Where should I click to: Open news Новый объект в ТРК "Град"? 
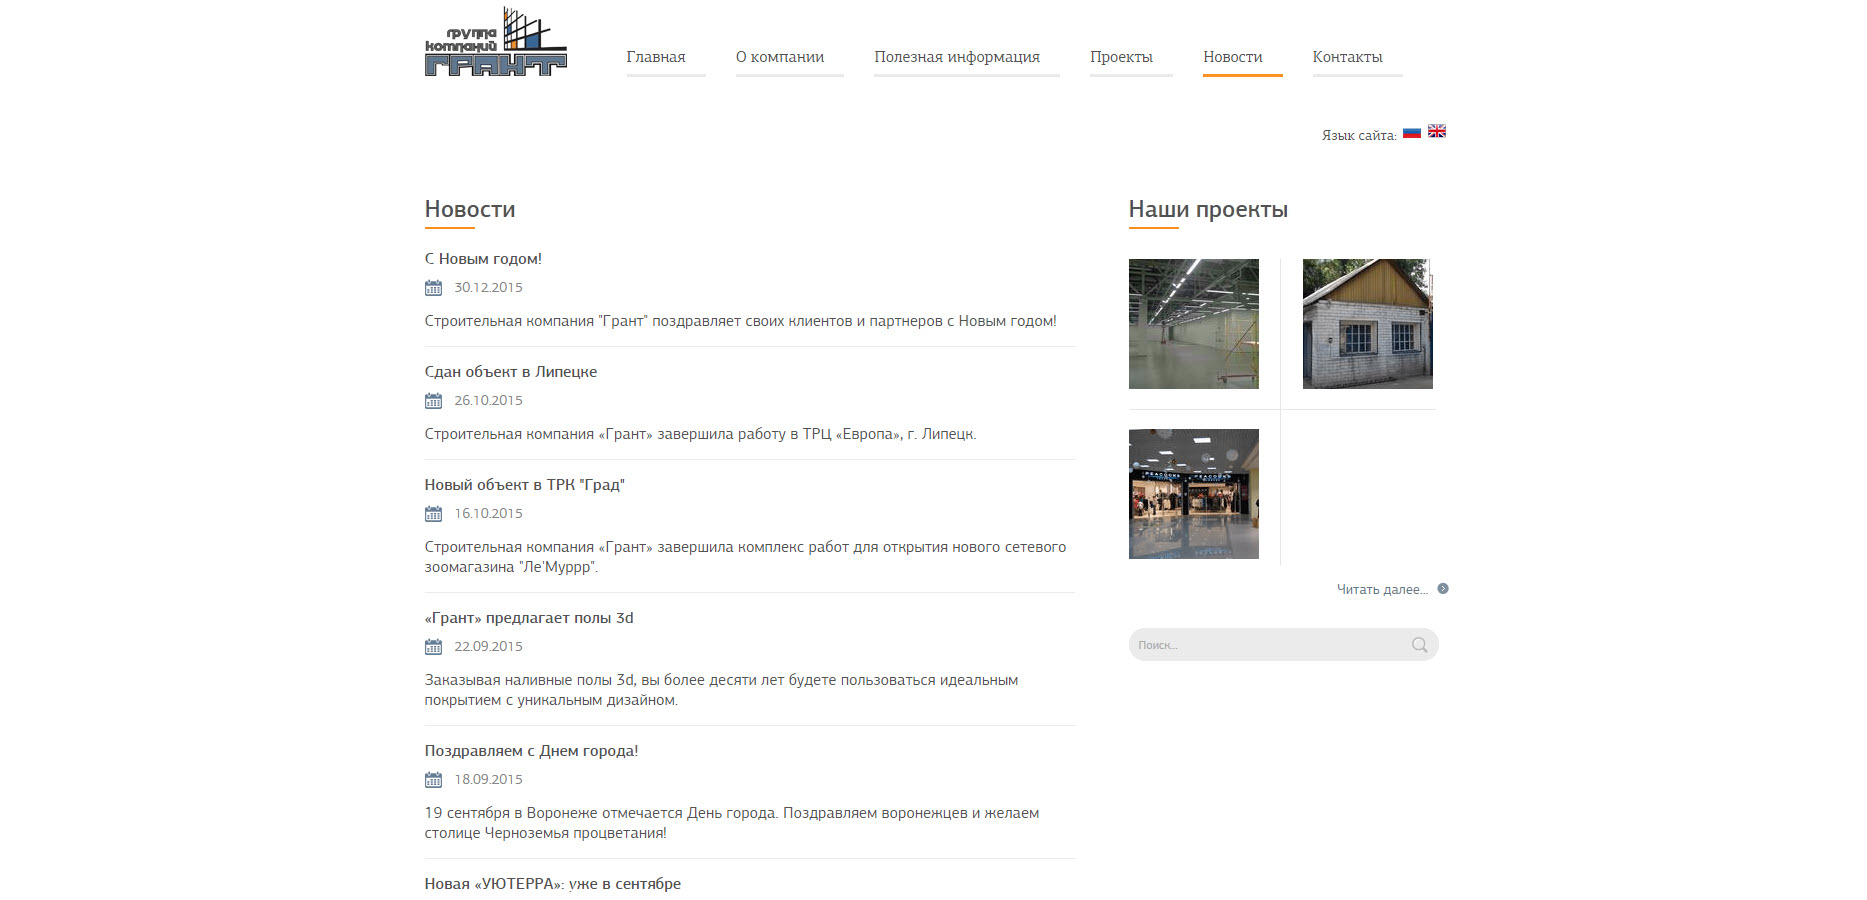pos(525,485)
